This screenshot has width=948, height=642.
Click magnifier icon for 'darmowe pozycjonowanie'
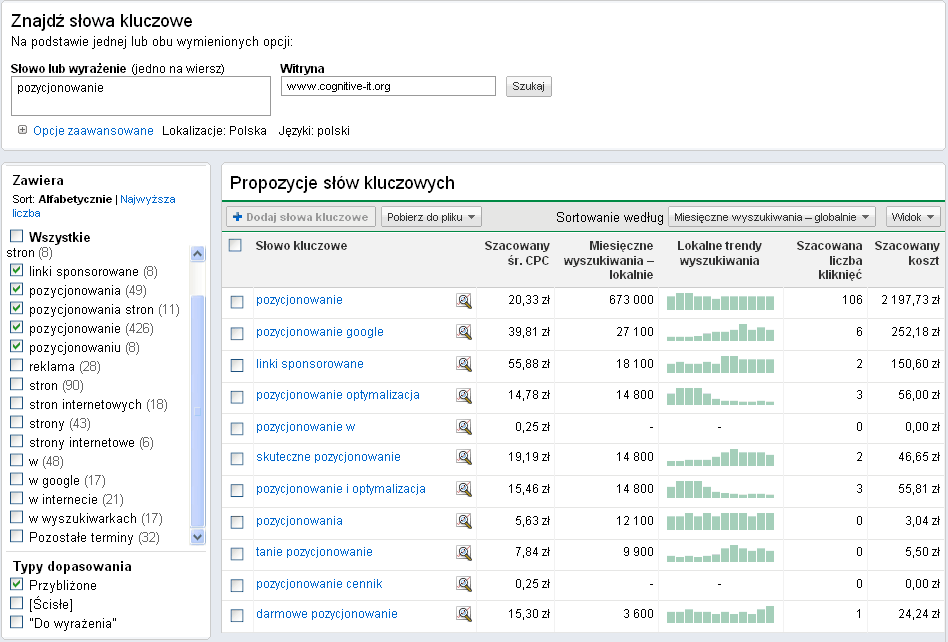[464, 615]
